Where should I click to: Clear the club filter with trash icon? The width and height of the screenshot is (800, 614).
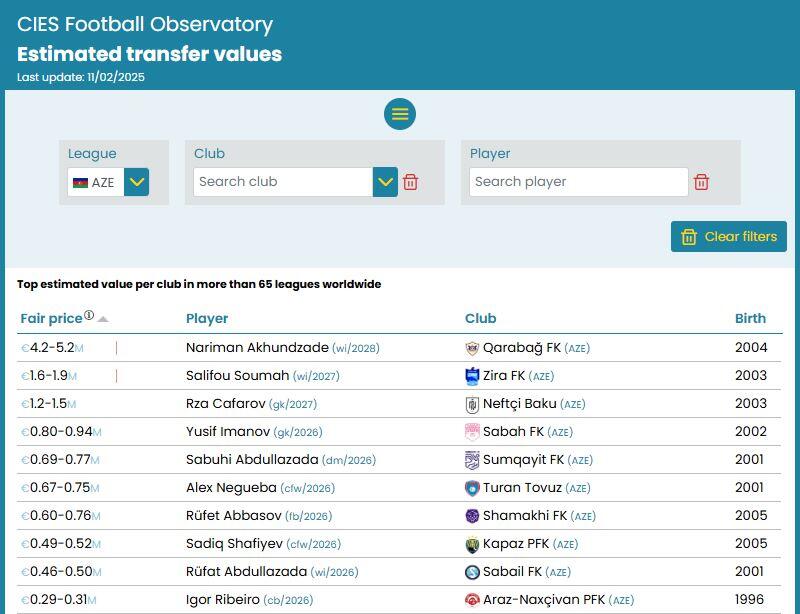click(410, 182)
